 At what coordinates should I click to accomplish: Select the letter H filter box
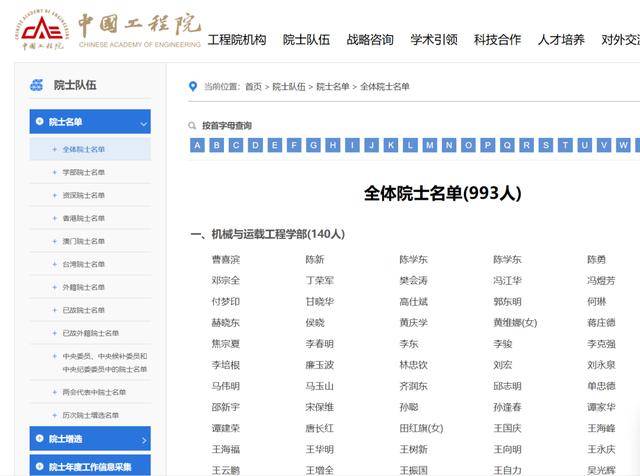(x=332, y=145)
